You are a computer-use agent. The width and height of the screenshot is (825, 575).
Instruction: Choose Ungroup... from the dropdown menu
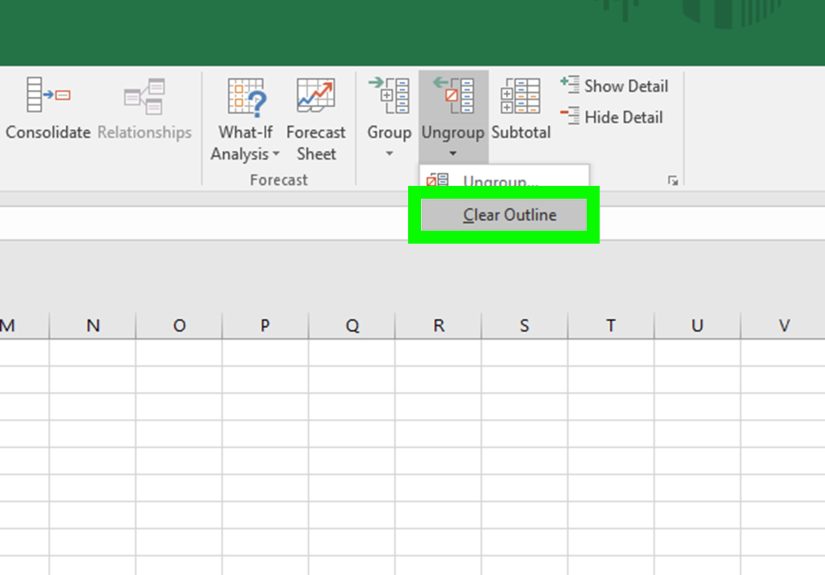click(x=504, y=179)
